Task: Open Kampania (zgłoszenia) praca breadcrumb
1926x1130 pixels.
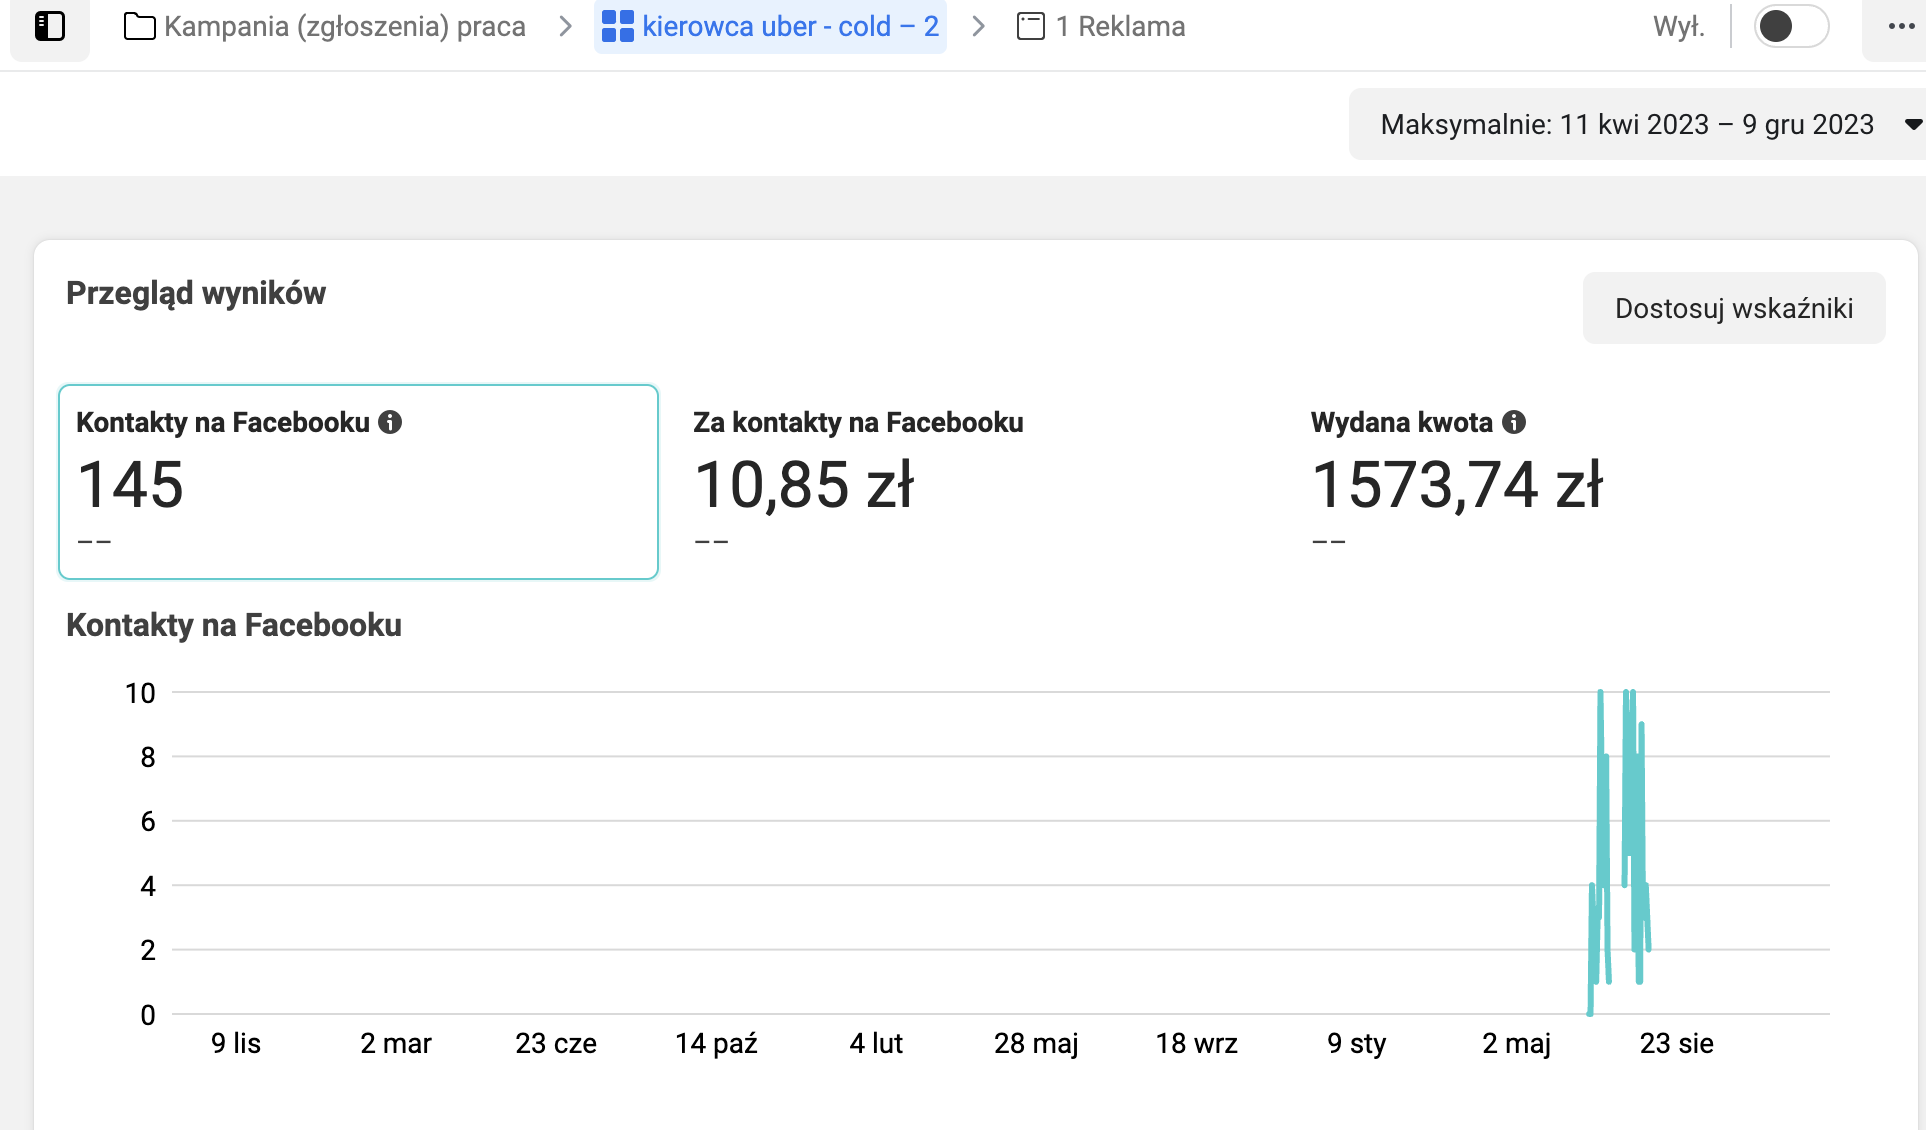Action: 344,26
